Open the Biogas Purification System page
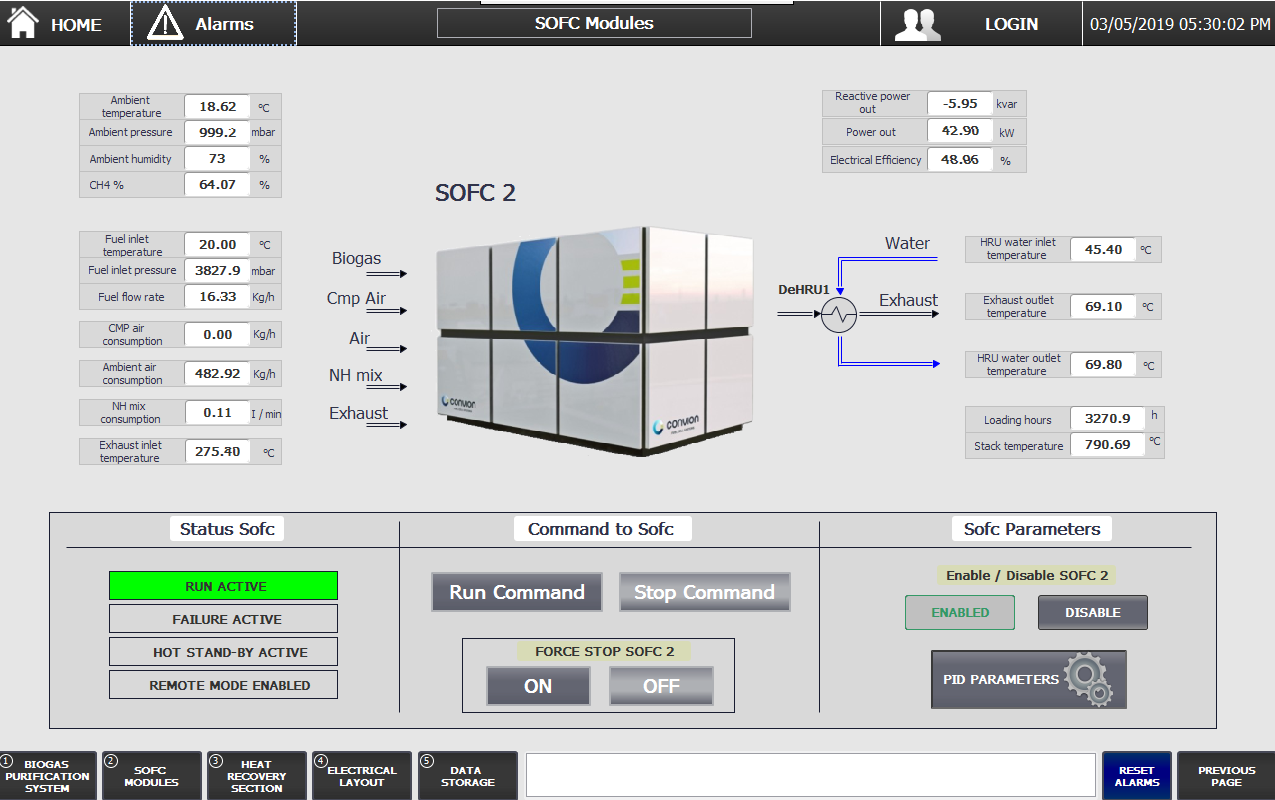 coord(48,776)
